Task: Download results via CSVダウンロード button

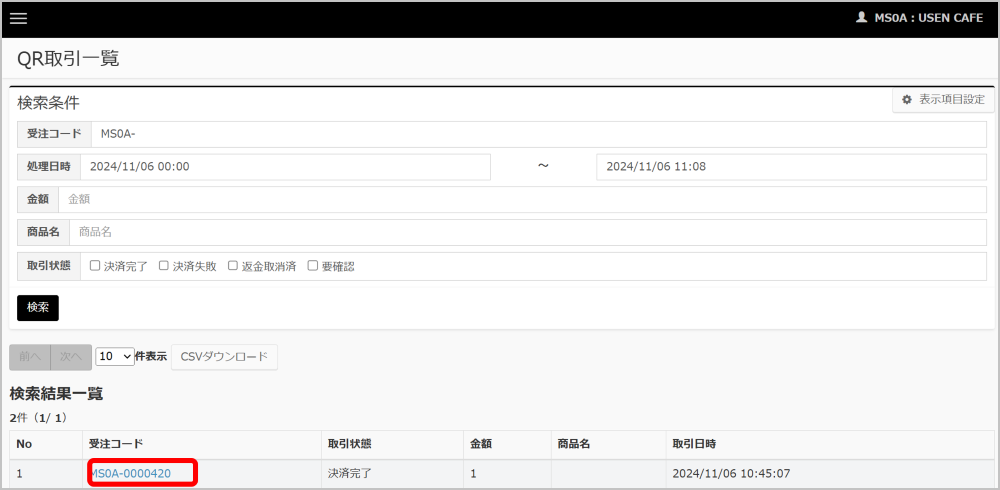Action: point(224,357)
